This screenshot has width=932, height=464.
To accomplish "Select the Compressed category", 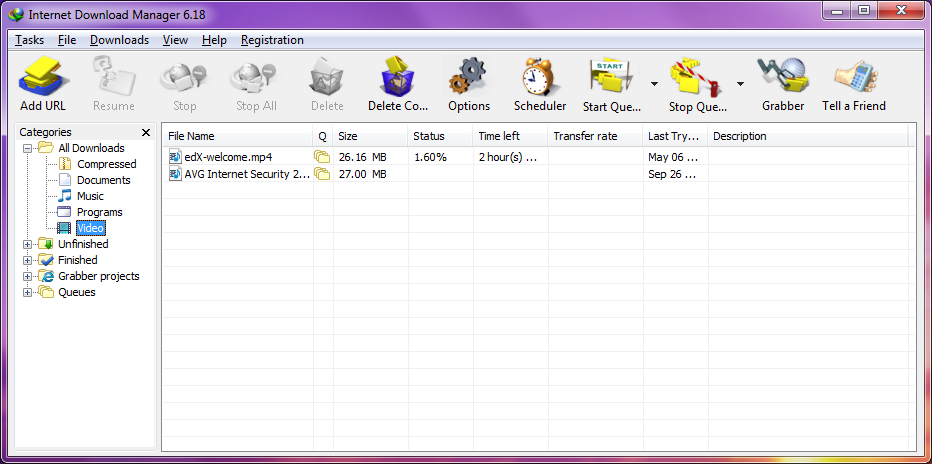I will point(106,164).
